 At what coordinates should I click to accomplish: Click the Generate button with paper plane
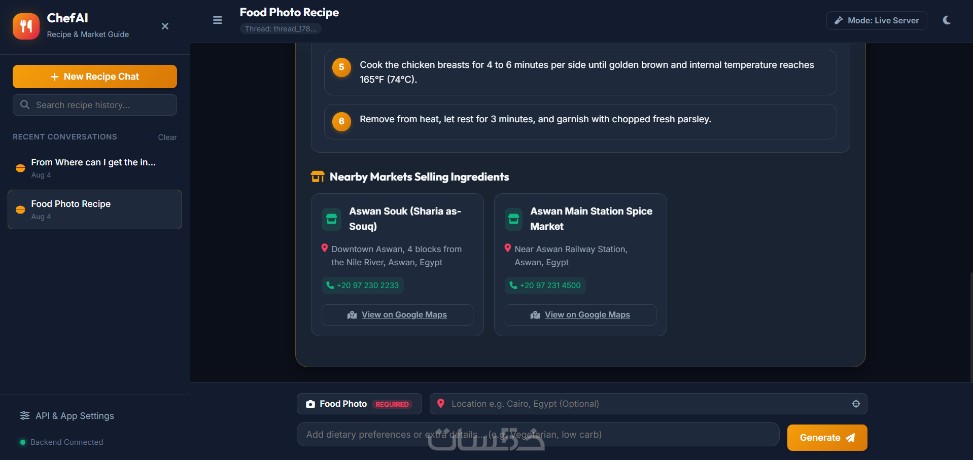click(827, 438)
